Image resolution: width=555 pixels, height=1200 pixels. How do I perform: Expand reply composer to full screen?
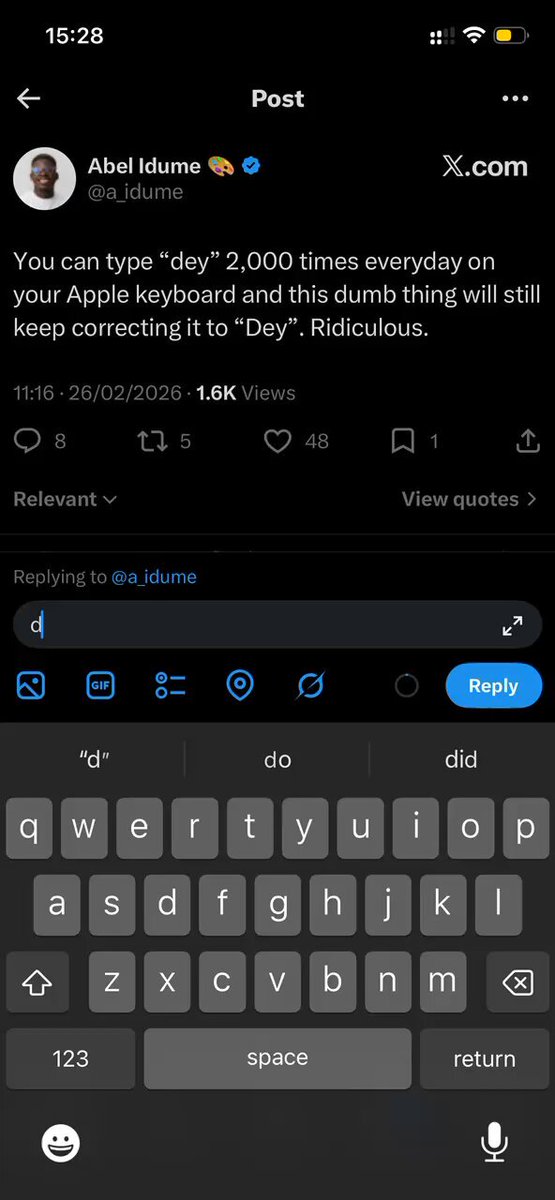(512, 626)
